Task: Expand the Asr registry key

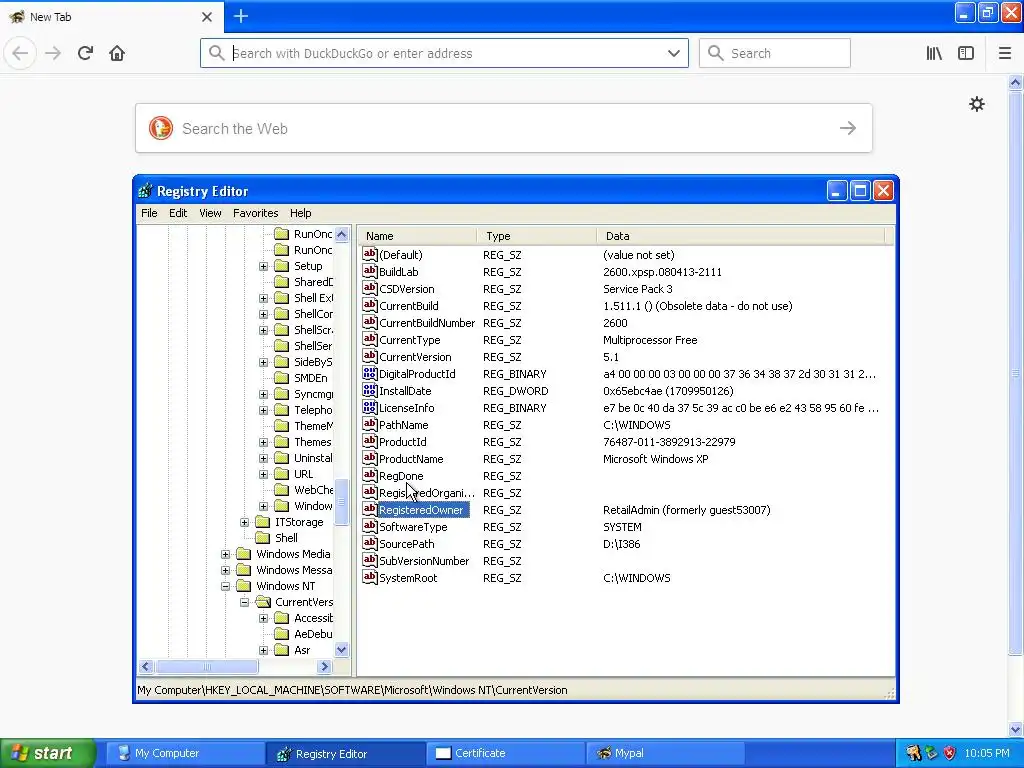Action: click(263, 650)
